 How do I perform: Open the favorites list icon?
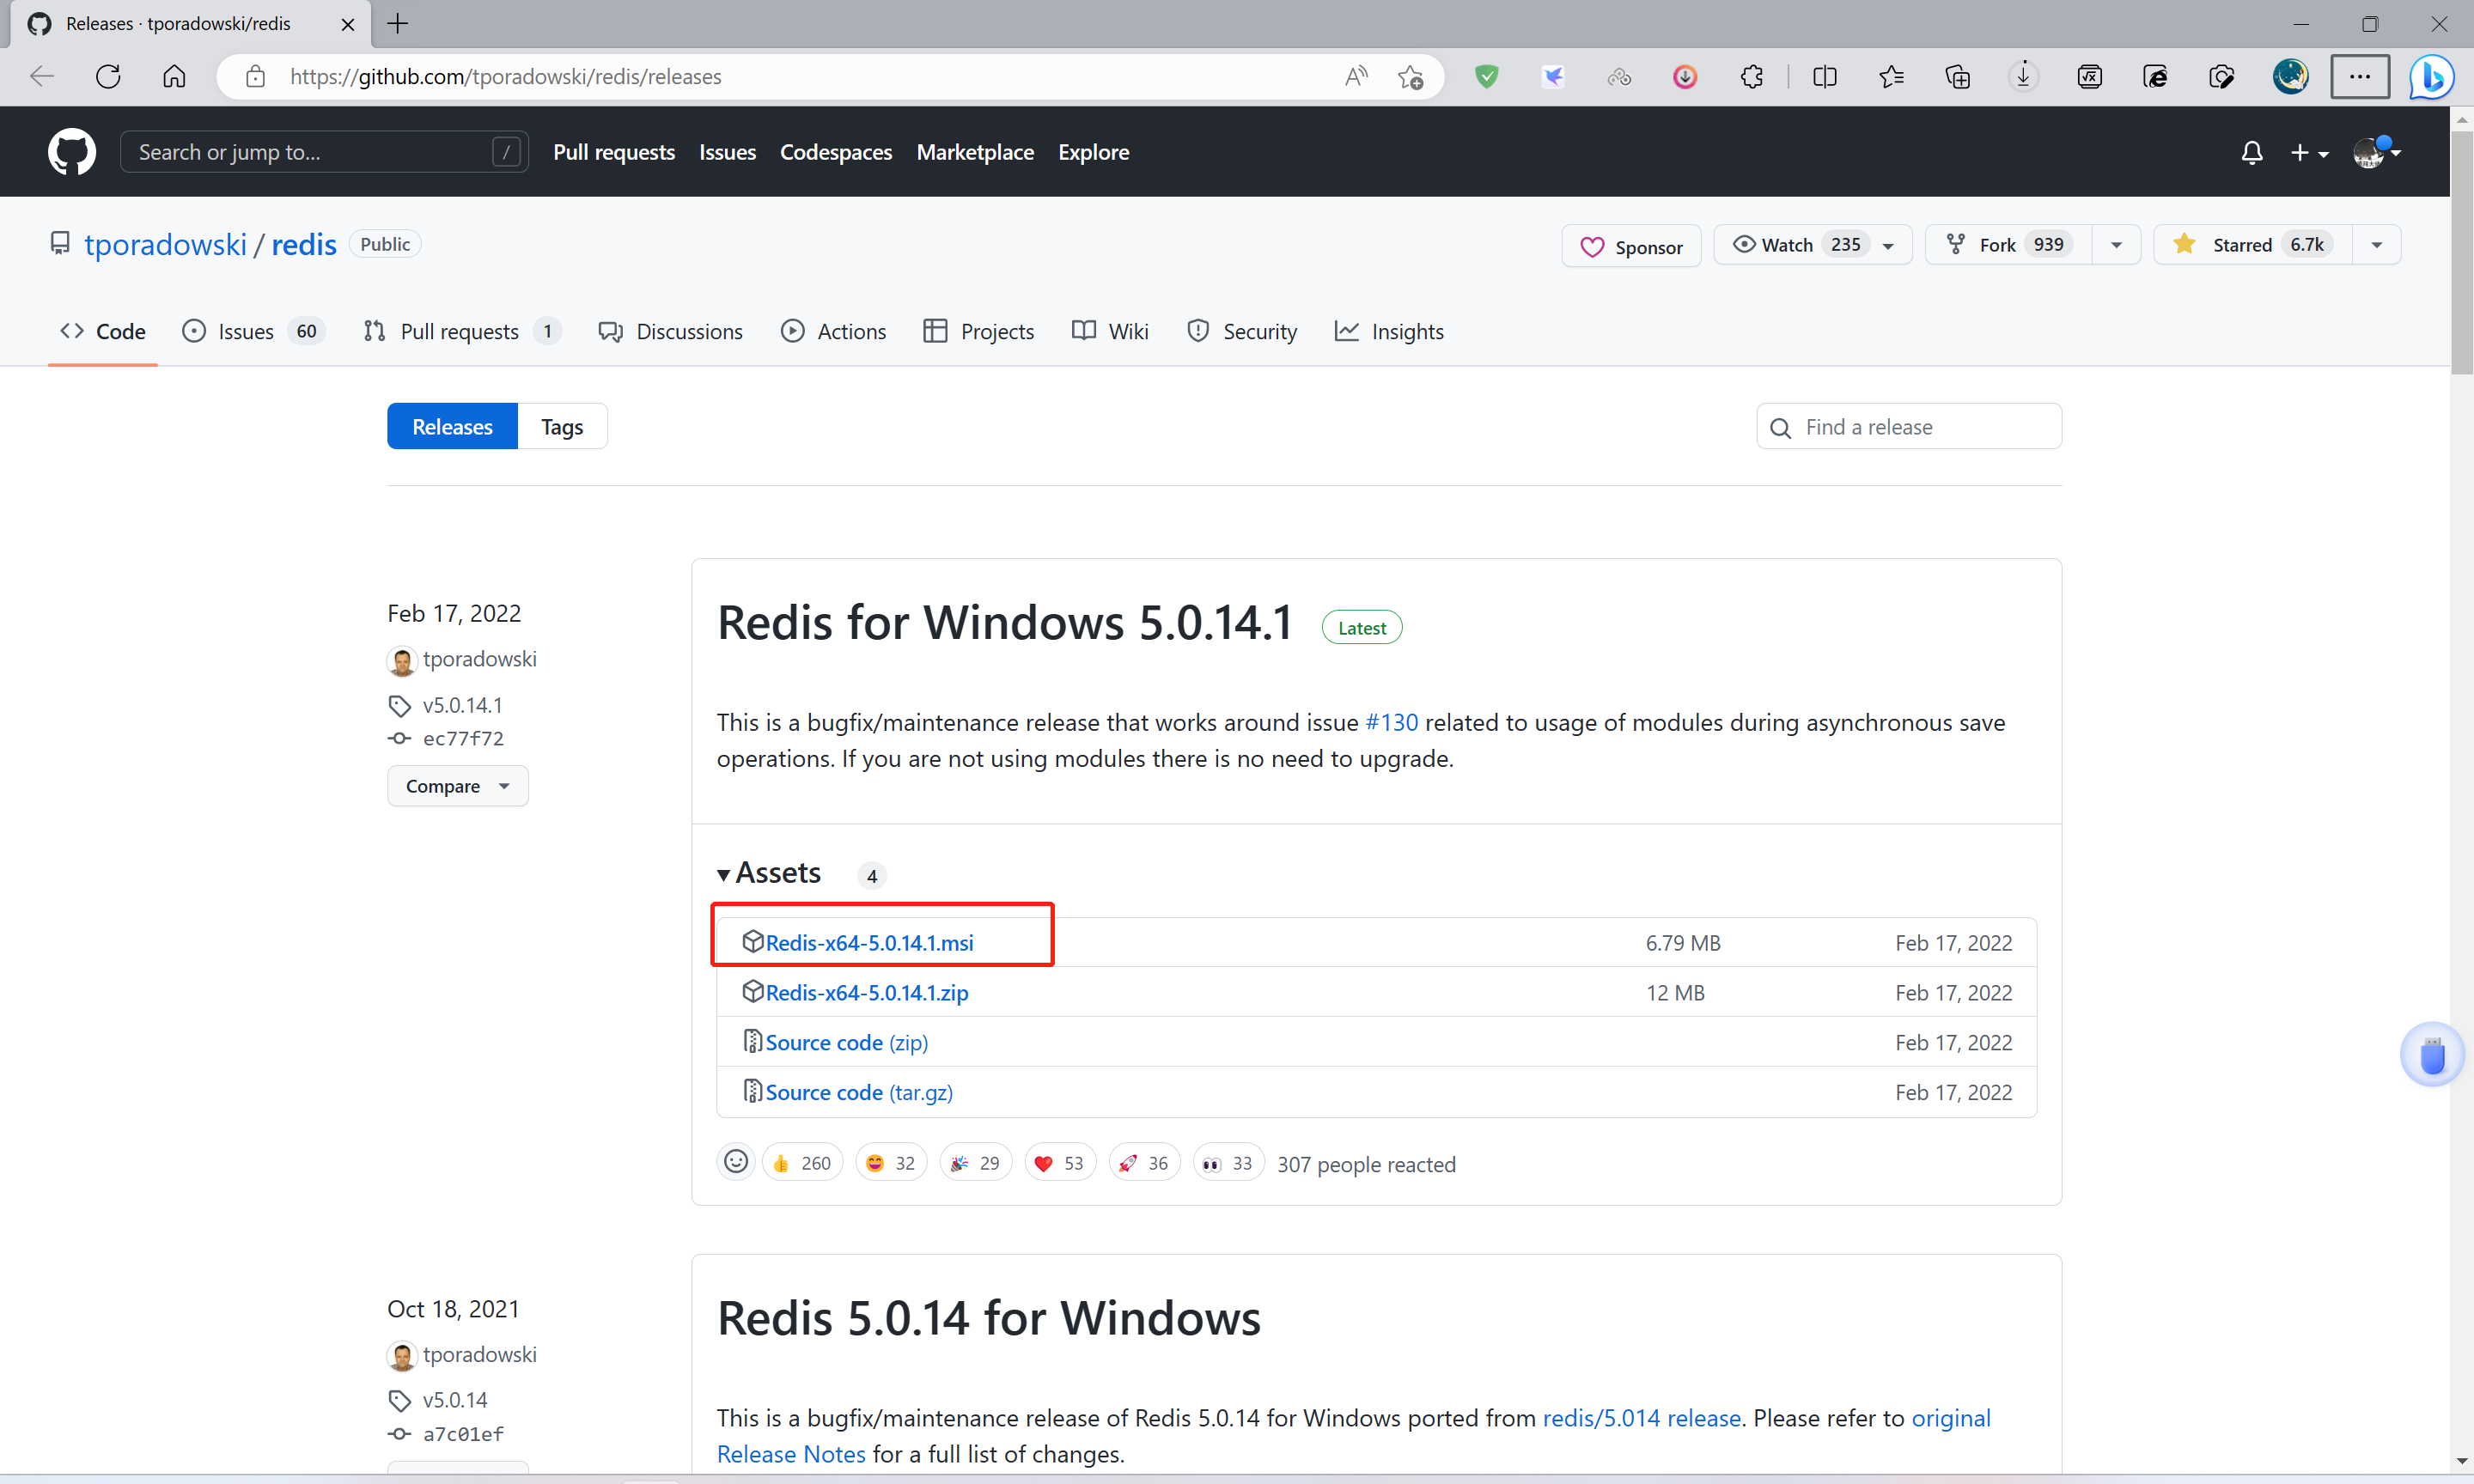click(x=1890, y=76)
